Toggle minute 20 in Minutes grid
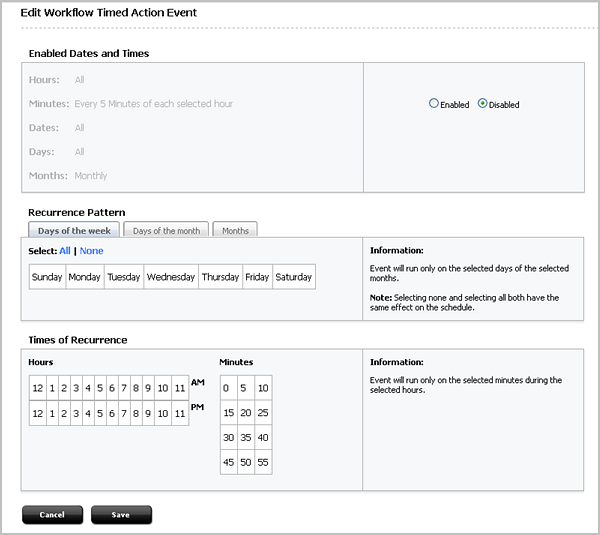The image size is (600, 535). pos(246,413)
